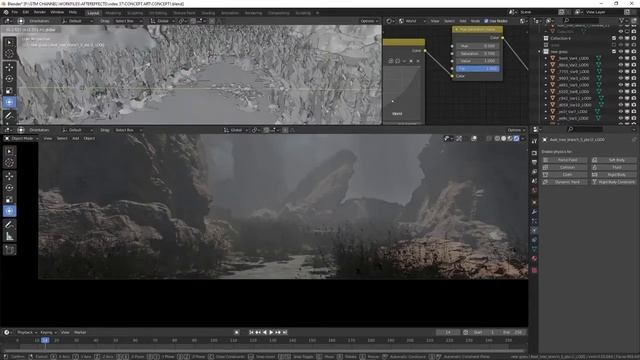
Task: Open the Playback dropdown in the timeline
Action: click(x=27, y=332)
